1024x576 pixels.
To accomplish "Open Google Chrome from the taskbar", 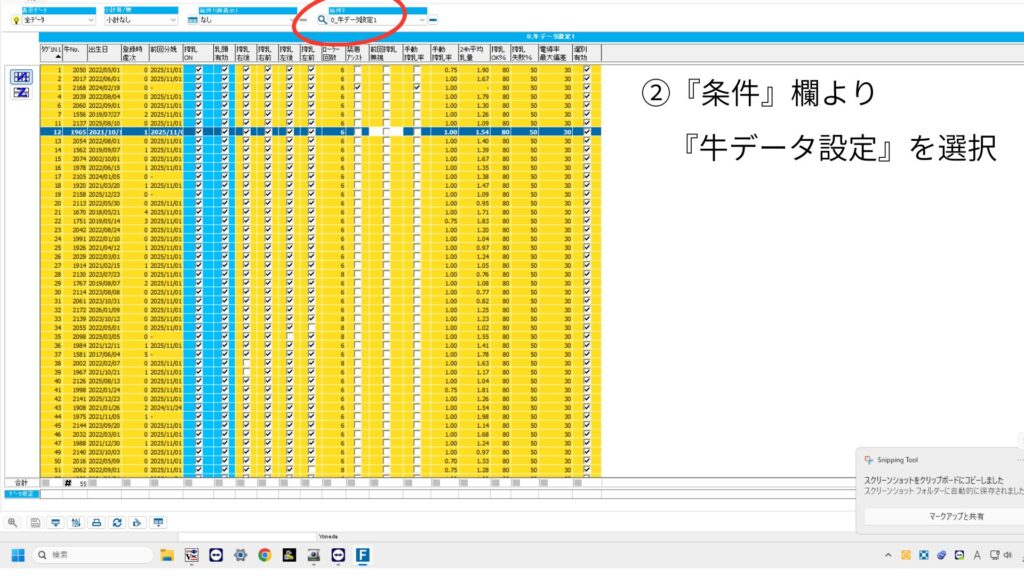I will [x=264, y=555].
